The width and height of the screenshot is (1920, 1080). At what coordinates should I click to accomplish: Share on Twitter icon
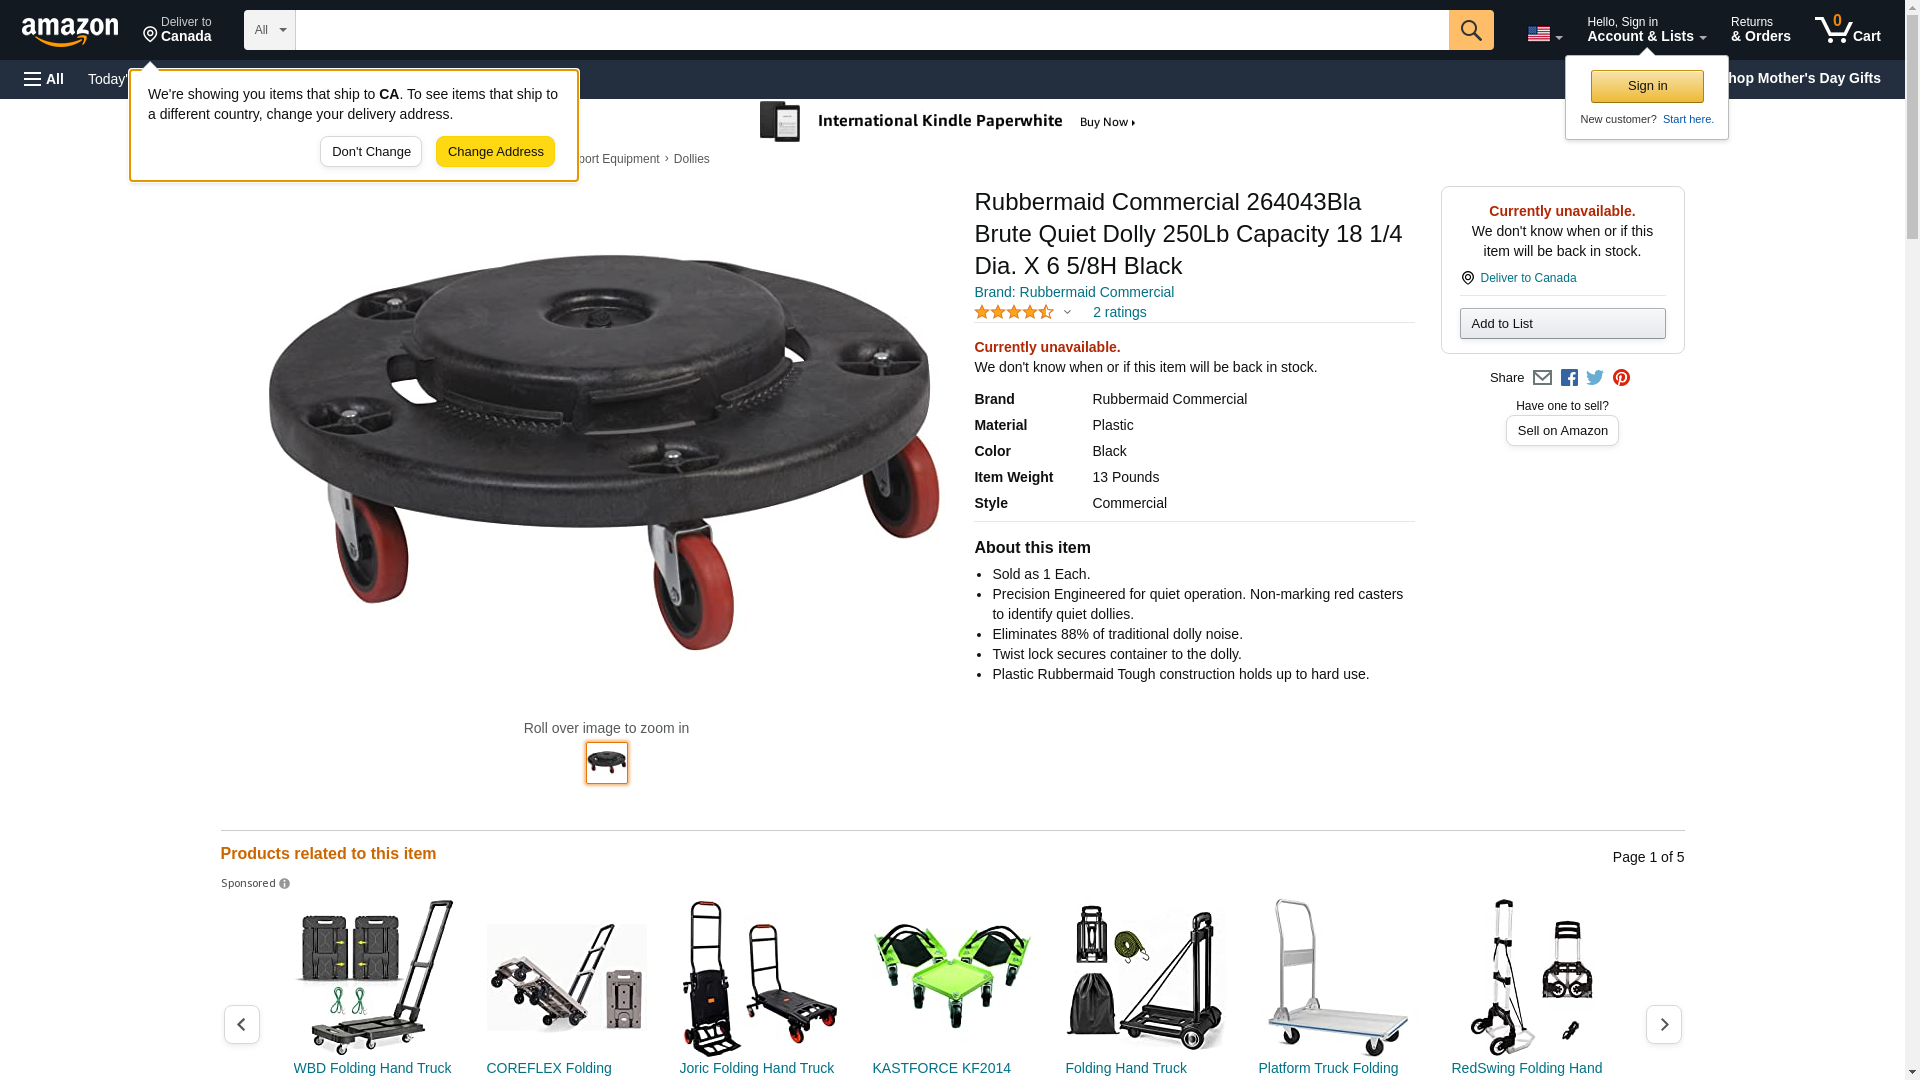click(x=1595, y=378)
